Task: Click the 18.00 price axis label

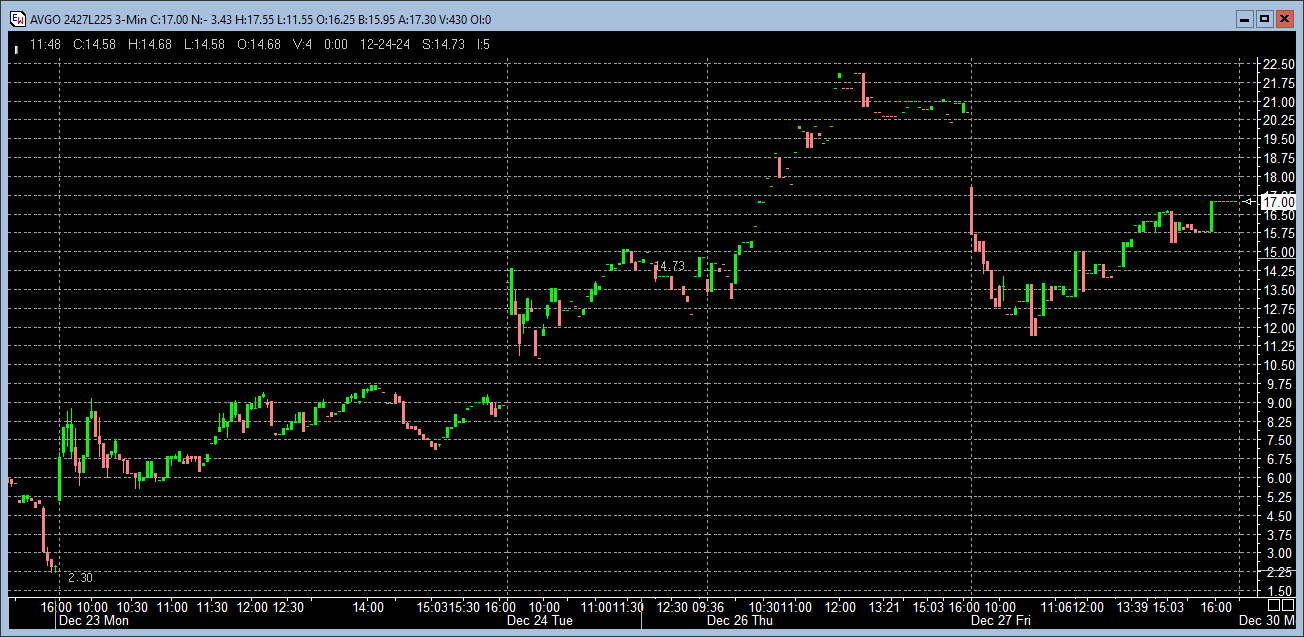Action: coord(1278,177)
